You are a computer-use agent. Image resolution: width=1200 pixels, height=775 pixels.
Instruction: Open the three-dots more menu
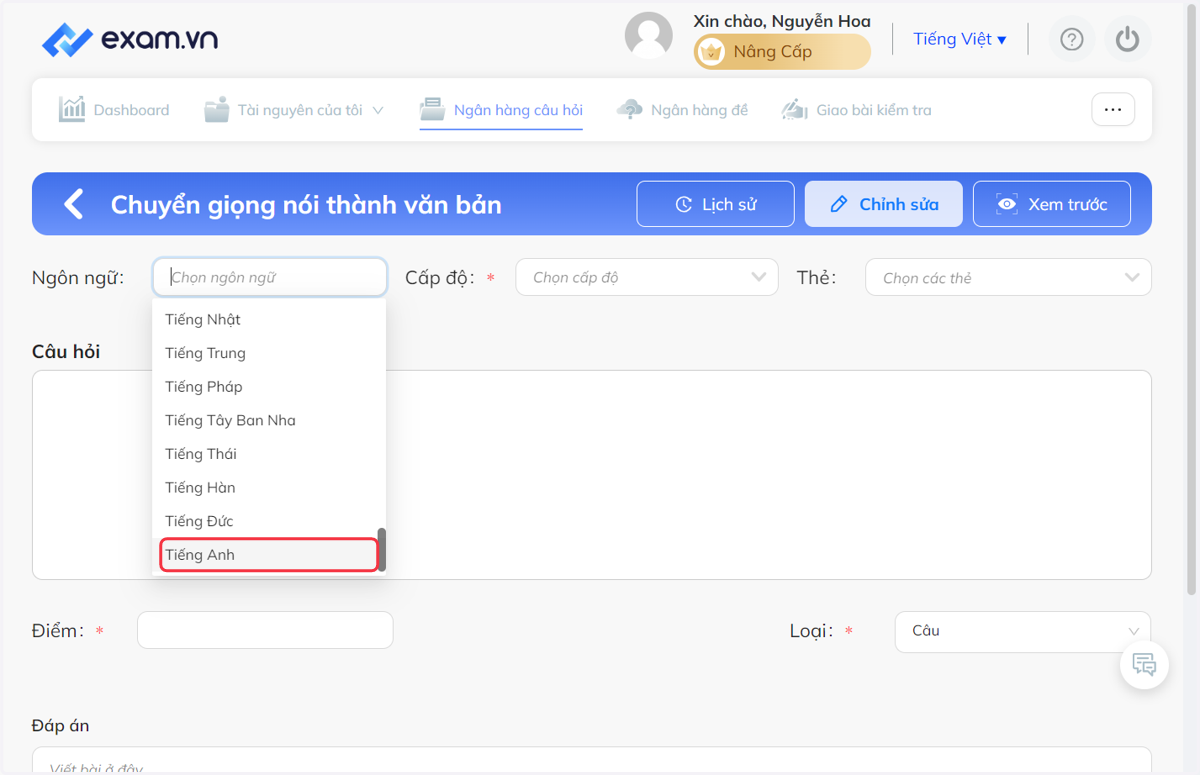1113,110
